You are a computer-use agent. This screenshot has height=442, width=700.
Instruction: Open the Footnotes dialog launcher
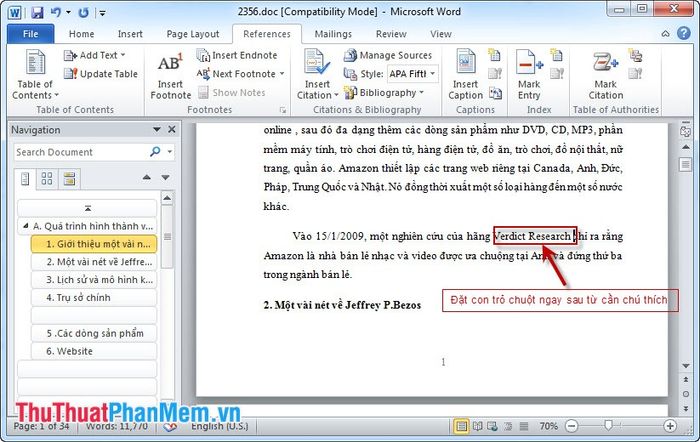pyautogui.click(x=282, y=110)
